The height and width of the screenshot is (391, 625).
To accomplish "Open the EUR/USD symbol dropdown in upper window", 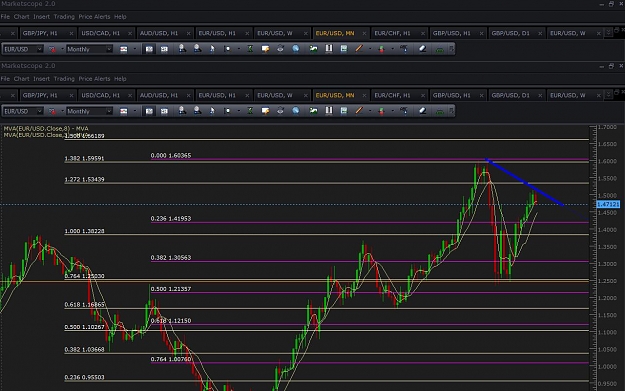I will [x=39, y=49].
